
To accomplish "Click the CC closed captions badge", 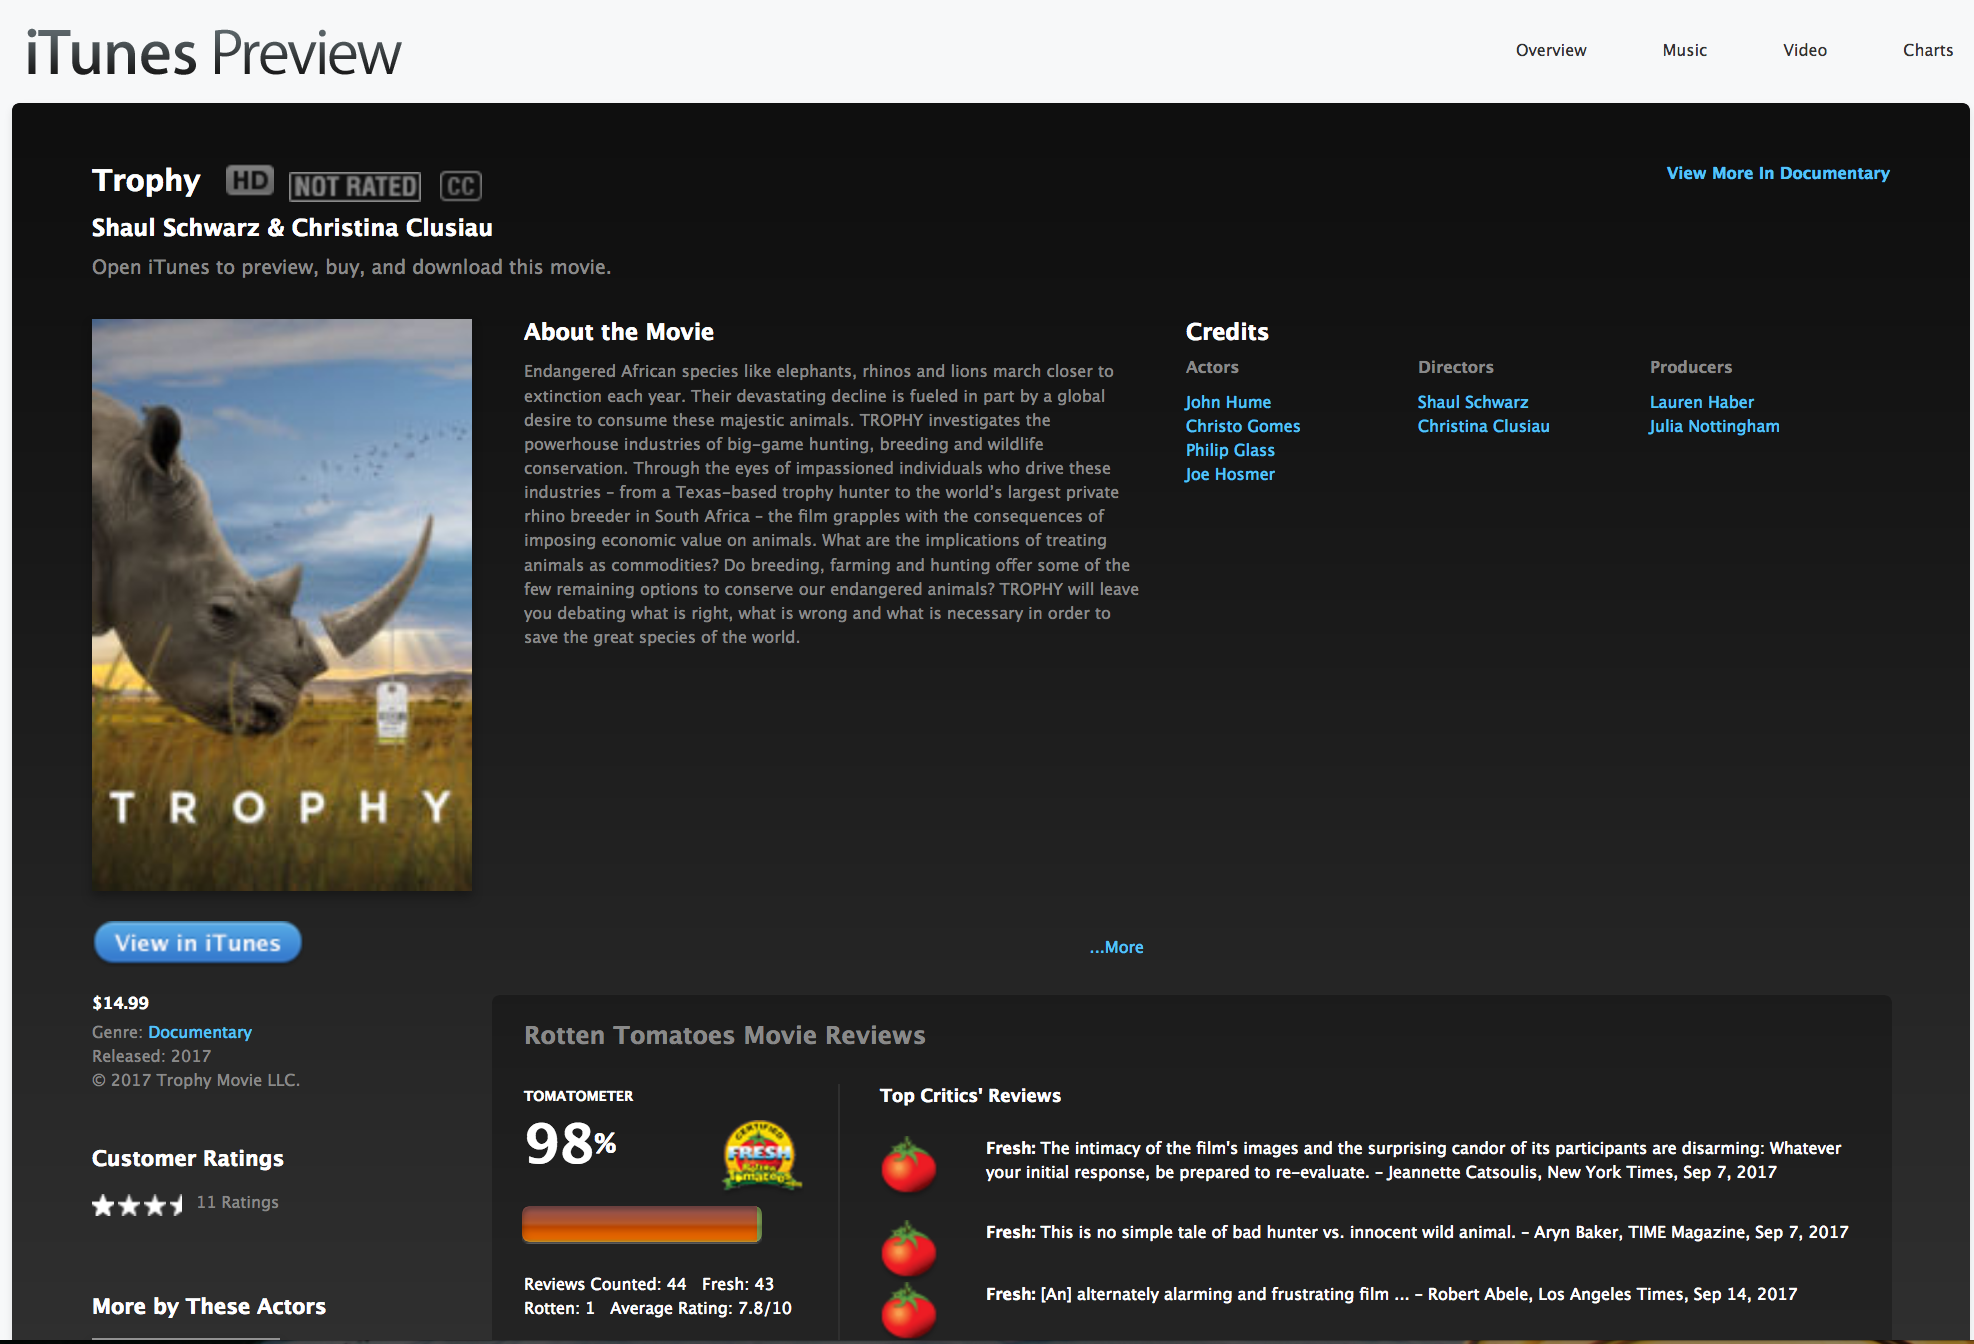I will 460,186.
